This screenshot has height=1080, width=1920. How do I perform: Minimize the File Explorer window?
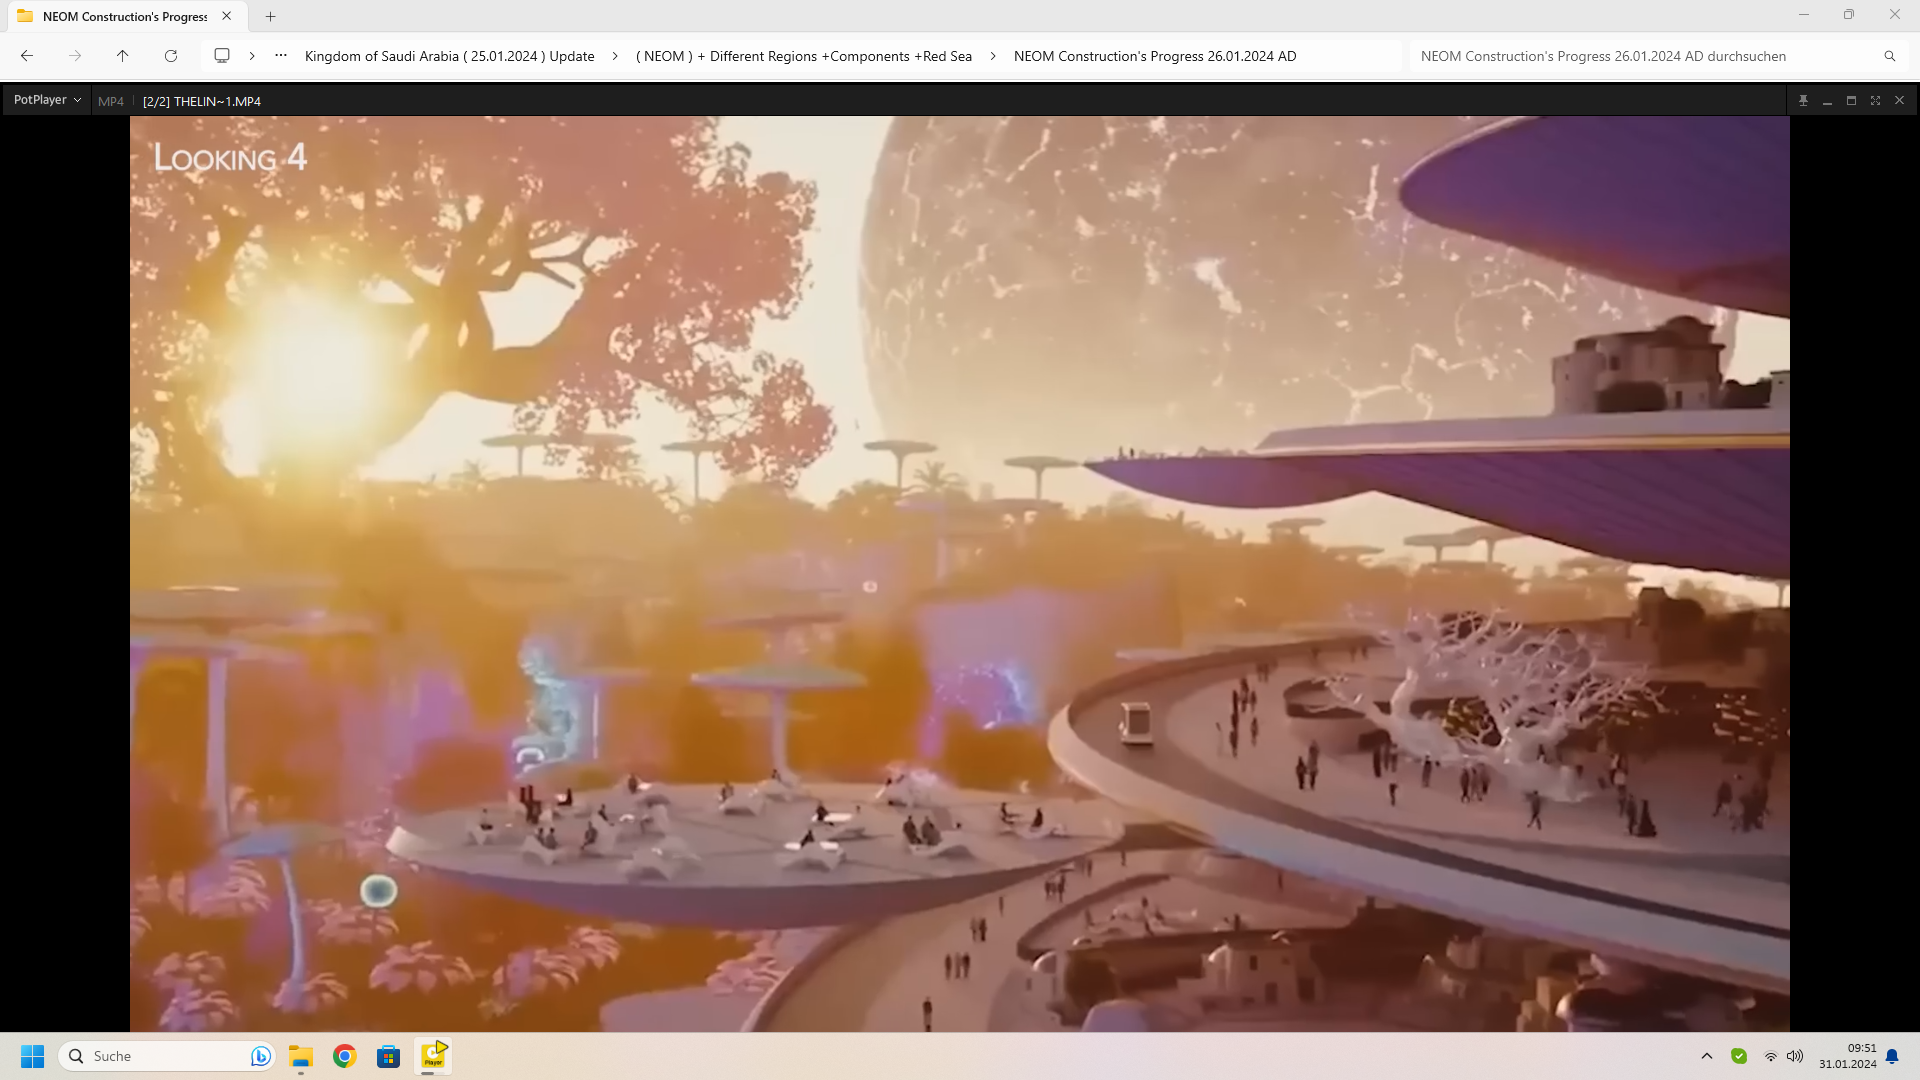tap(1804, 15)
